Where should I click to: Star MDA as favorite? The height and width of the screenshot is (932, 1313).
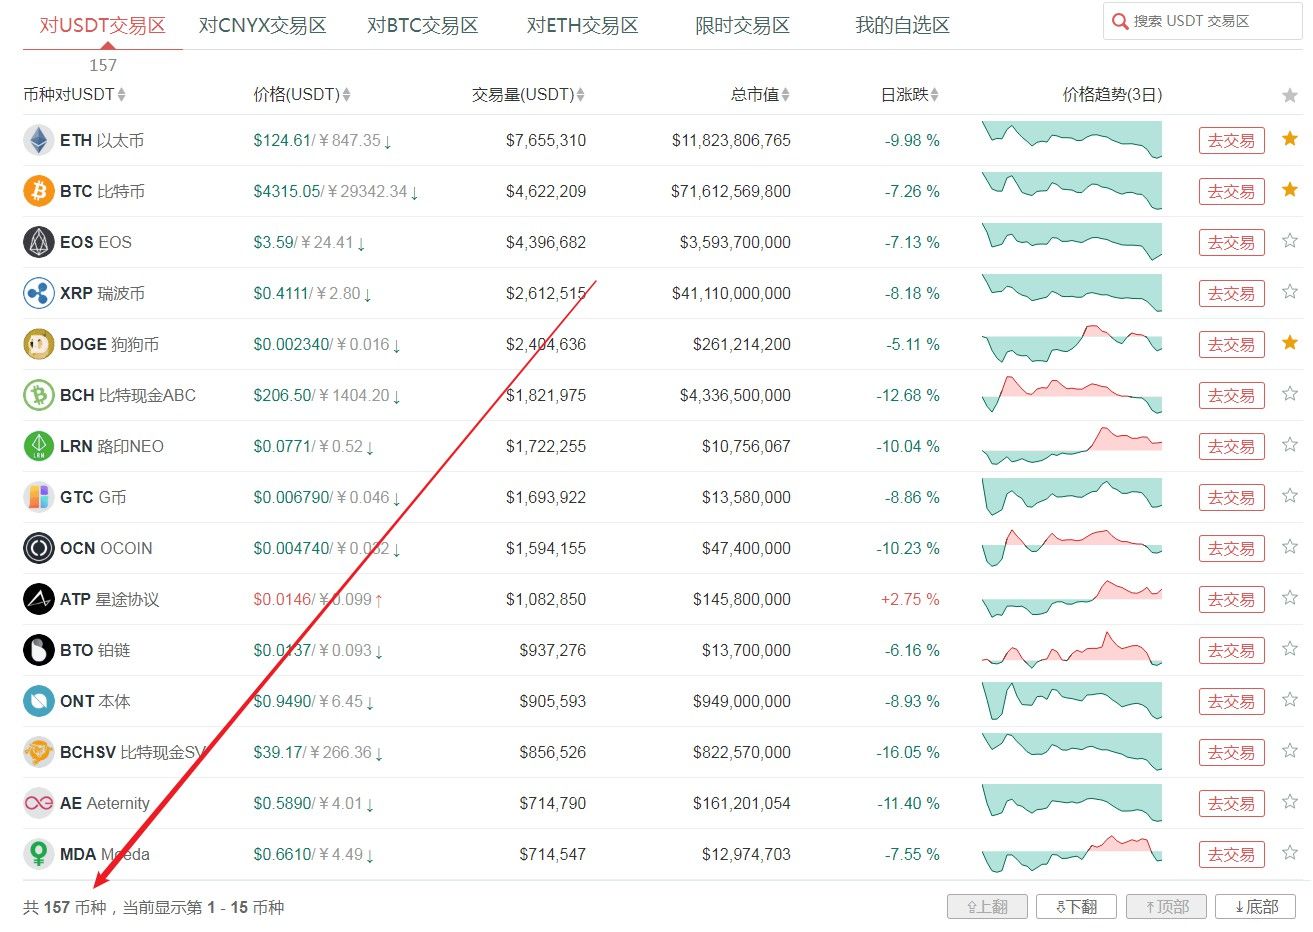point(1290,853)
